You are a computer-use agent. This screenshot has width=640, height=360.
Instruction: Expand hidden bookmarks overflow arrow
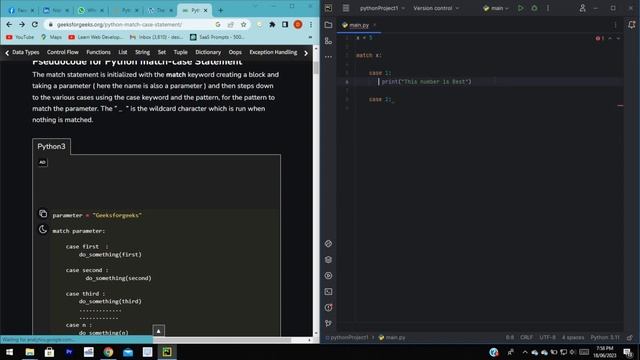pos(310,37)
